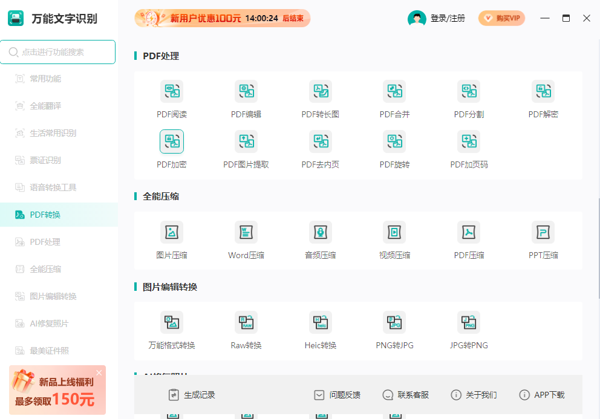Open 票证识别 in the sidebar

(44, 160)
